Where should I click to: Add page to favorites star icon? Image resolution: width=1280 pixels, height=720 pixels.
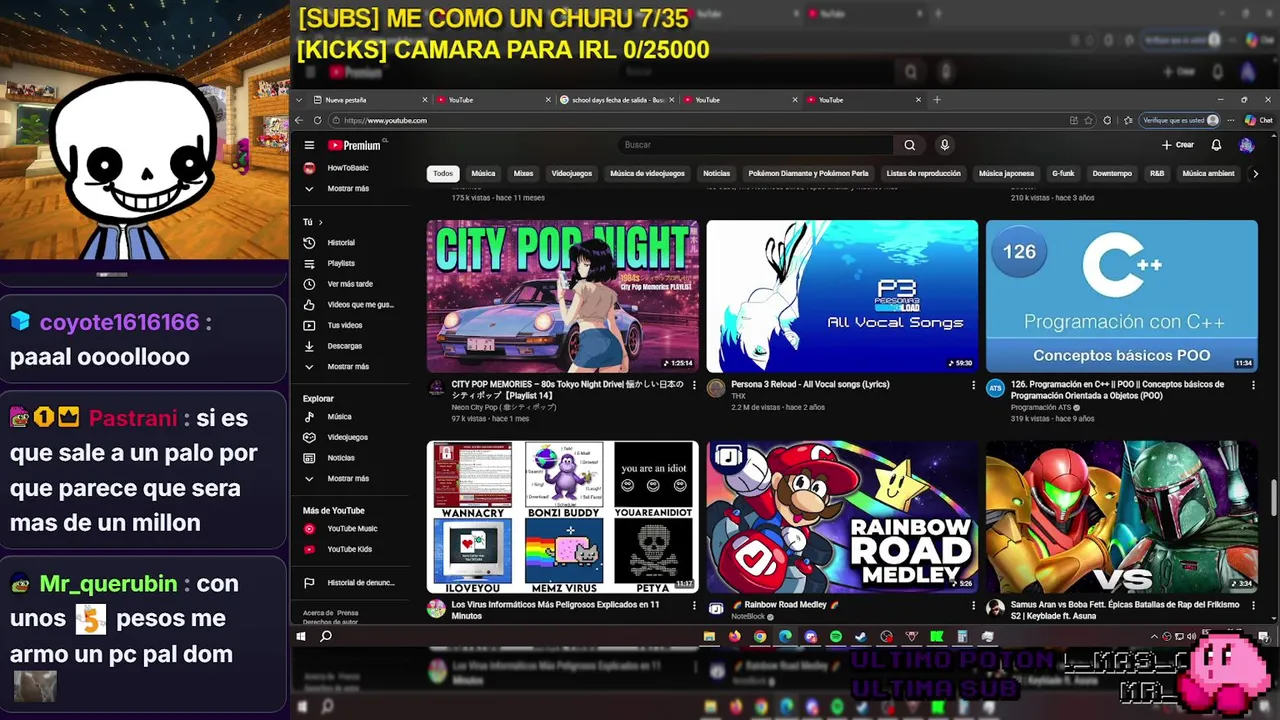pyautogui.click(x=1089, y=120)
